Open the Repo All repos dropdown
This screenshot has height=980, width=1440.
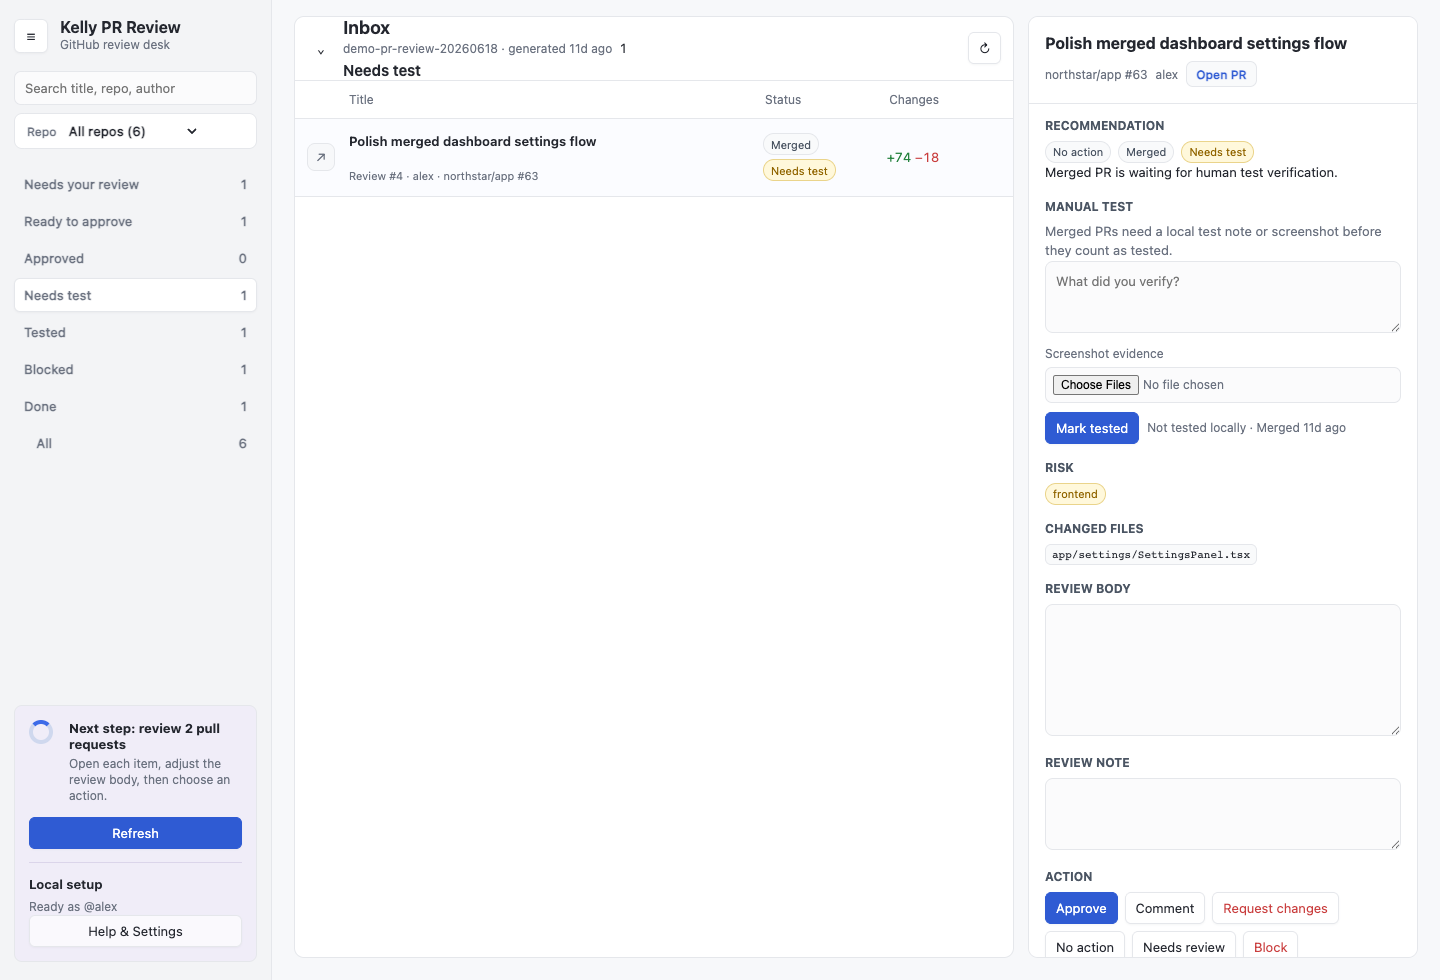point(135,131)
